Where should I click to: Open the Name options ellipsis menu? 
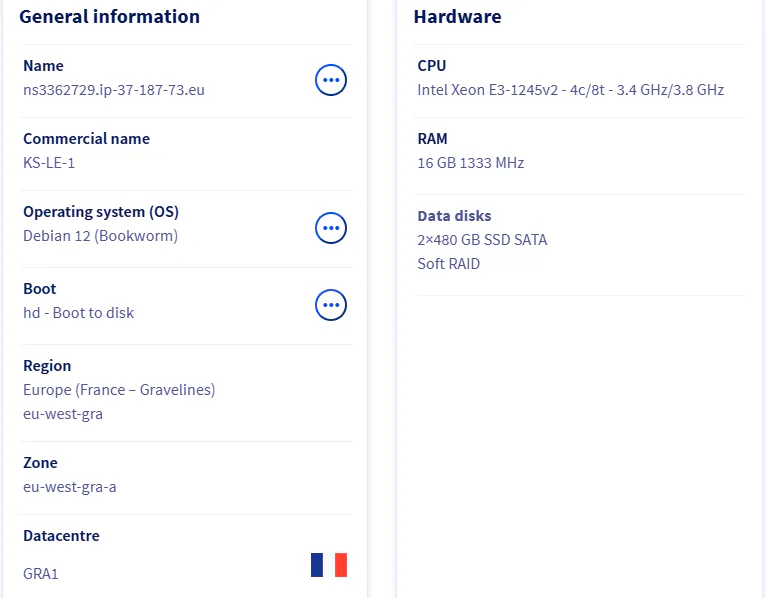pyautogui.click(x=331, y=80)
